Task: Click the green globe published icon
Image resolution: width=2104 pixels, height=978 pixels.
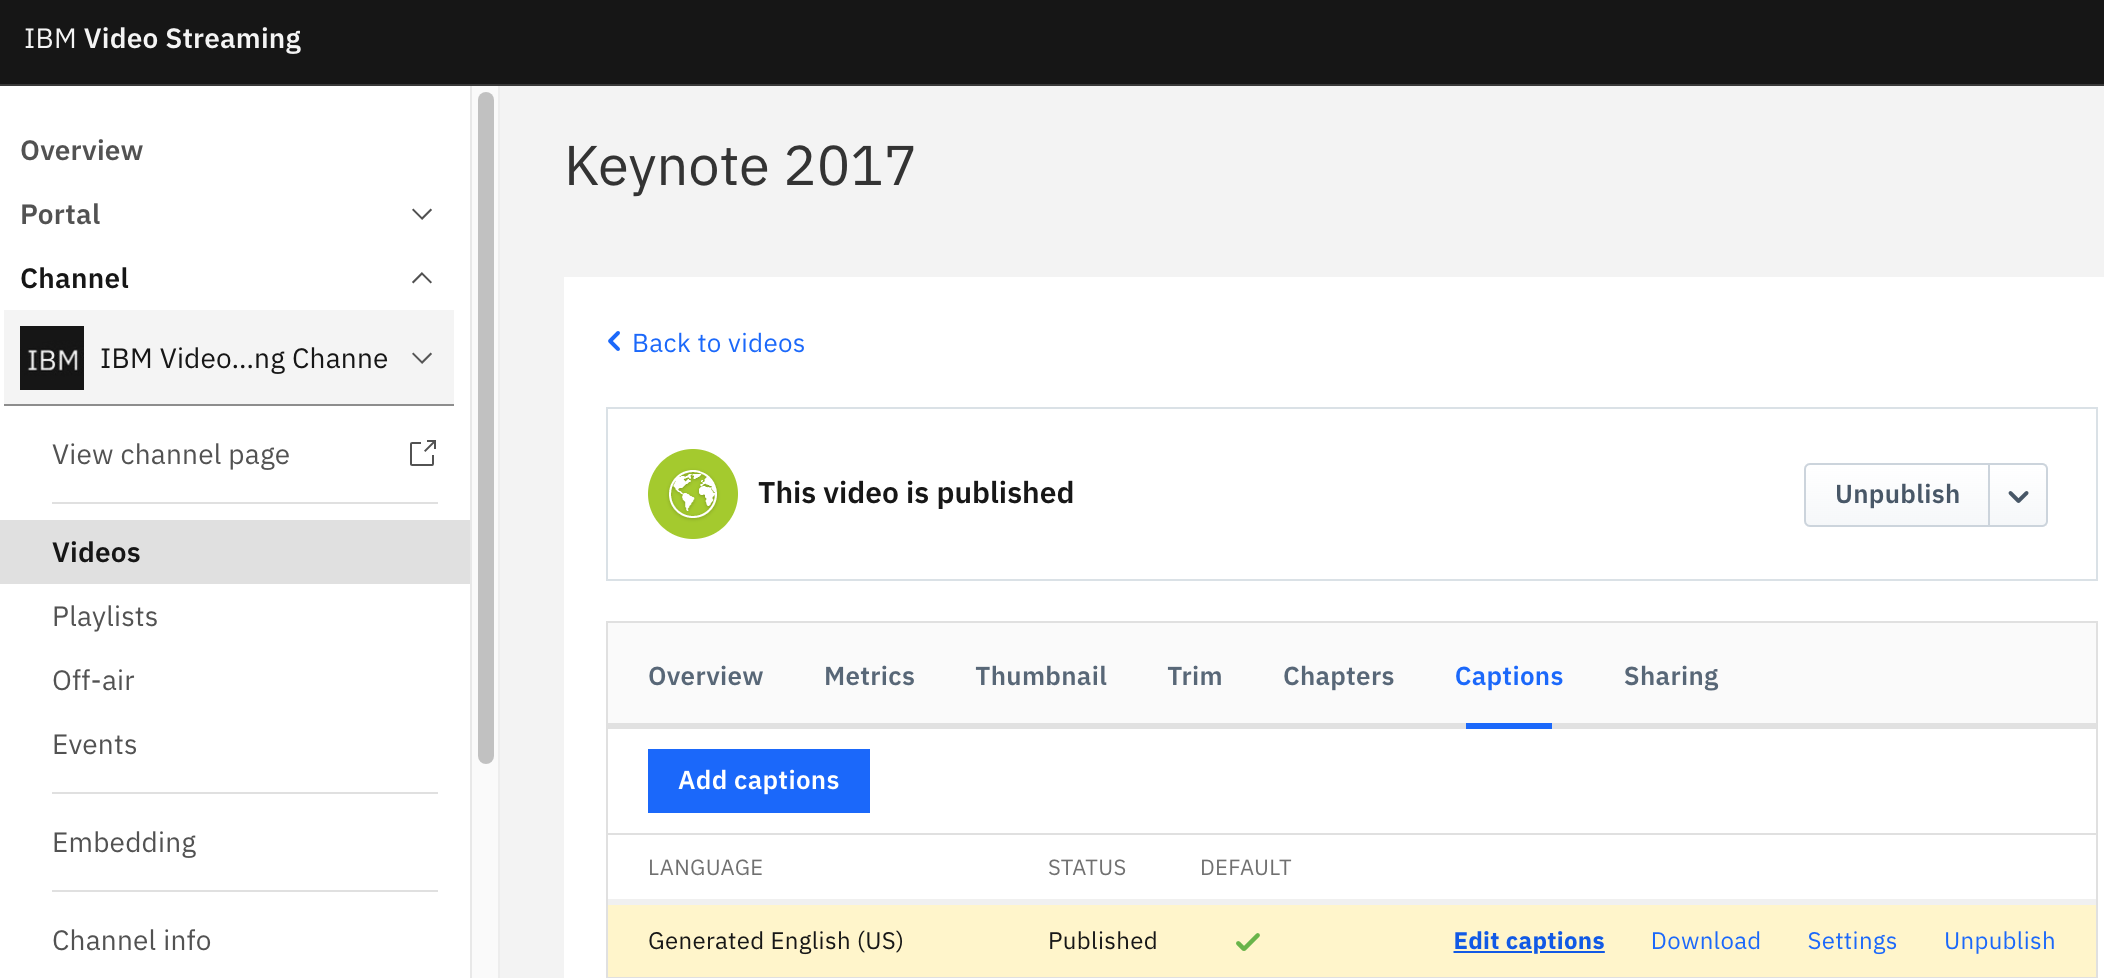Action: (693, 494)
